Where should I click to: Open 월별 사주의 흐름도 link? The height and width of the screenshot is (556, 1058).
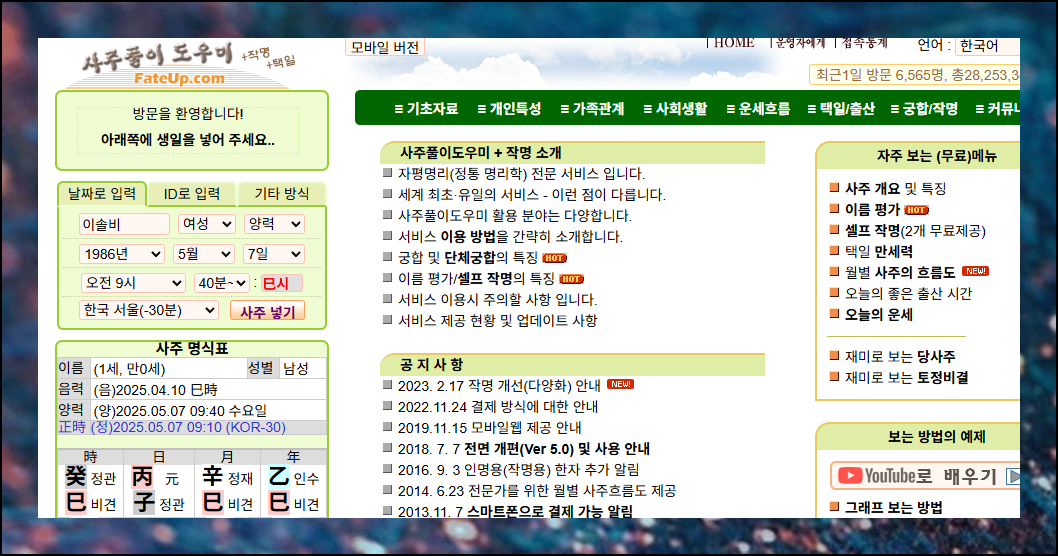pos(899,273)
